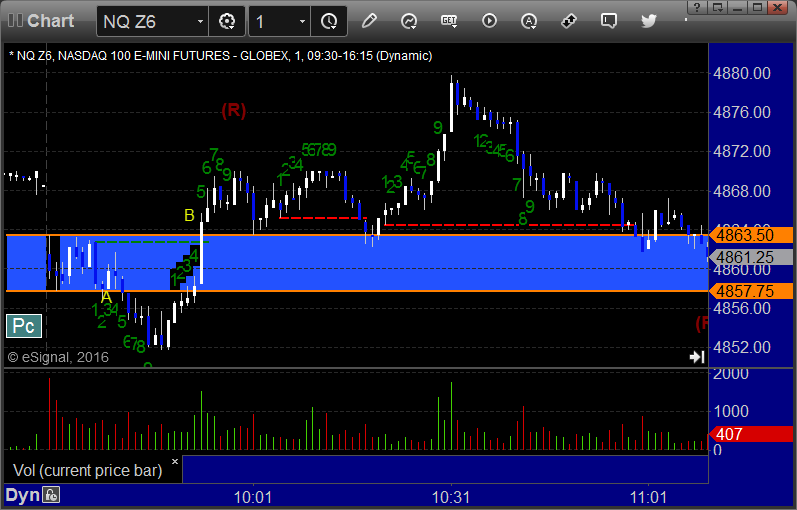Image resolution: width=797 pixels, height=510 pixels.
Task: Select the pencil drawing tools icon
Action: (x=369, y=21)
